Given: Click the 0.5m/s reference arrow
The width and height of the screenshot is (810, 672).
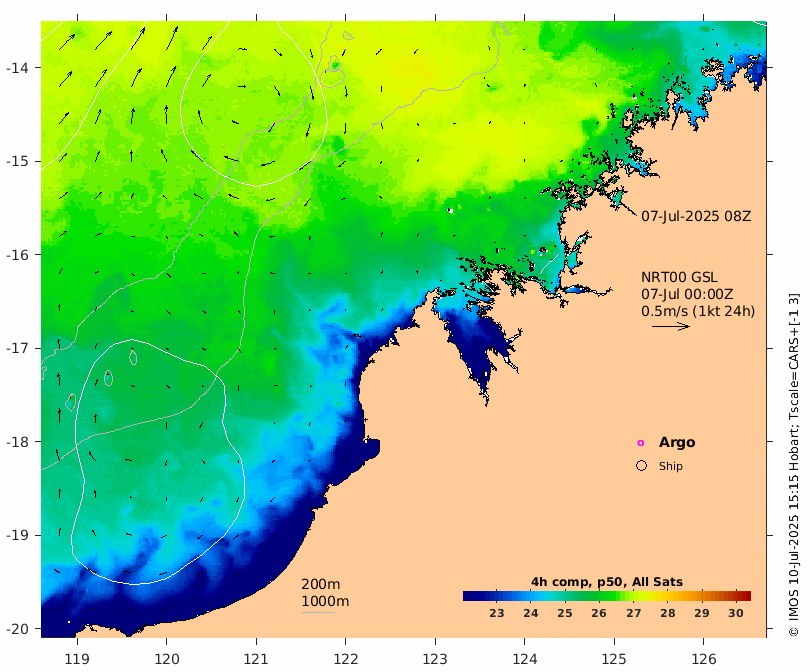Looking at the screenshot, I should coord(671,326).
